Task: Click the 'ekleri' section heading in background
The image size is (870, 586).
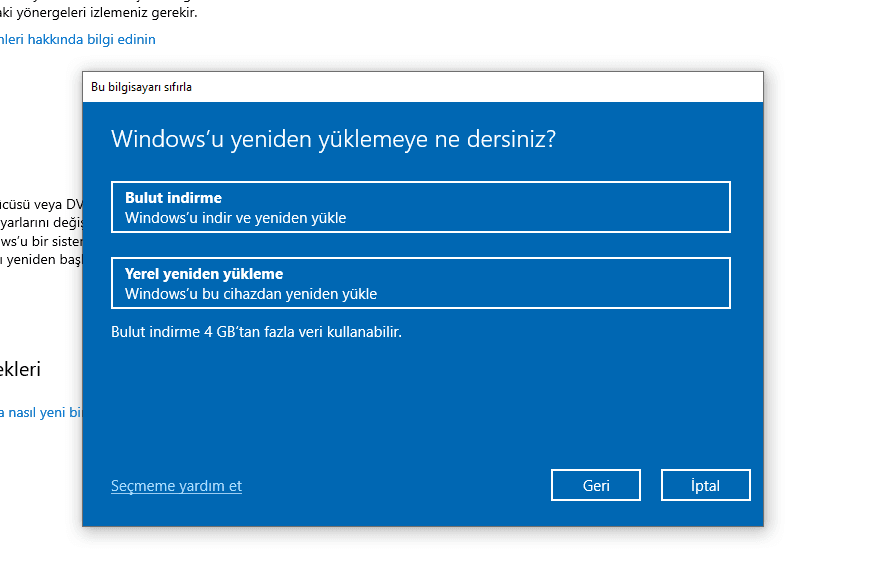Action: [20, 369]
